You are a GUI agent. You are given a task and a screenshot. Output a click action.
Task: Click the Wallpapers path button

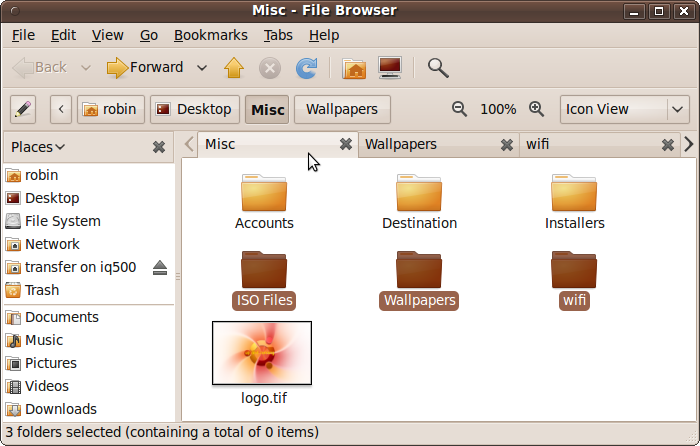pyautogui.click(x=342, y=109)
